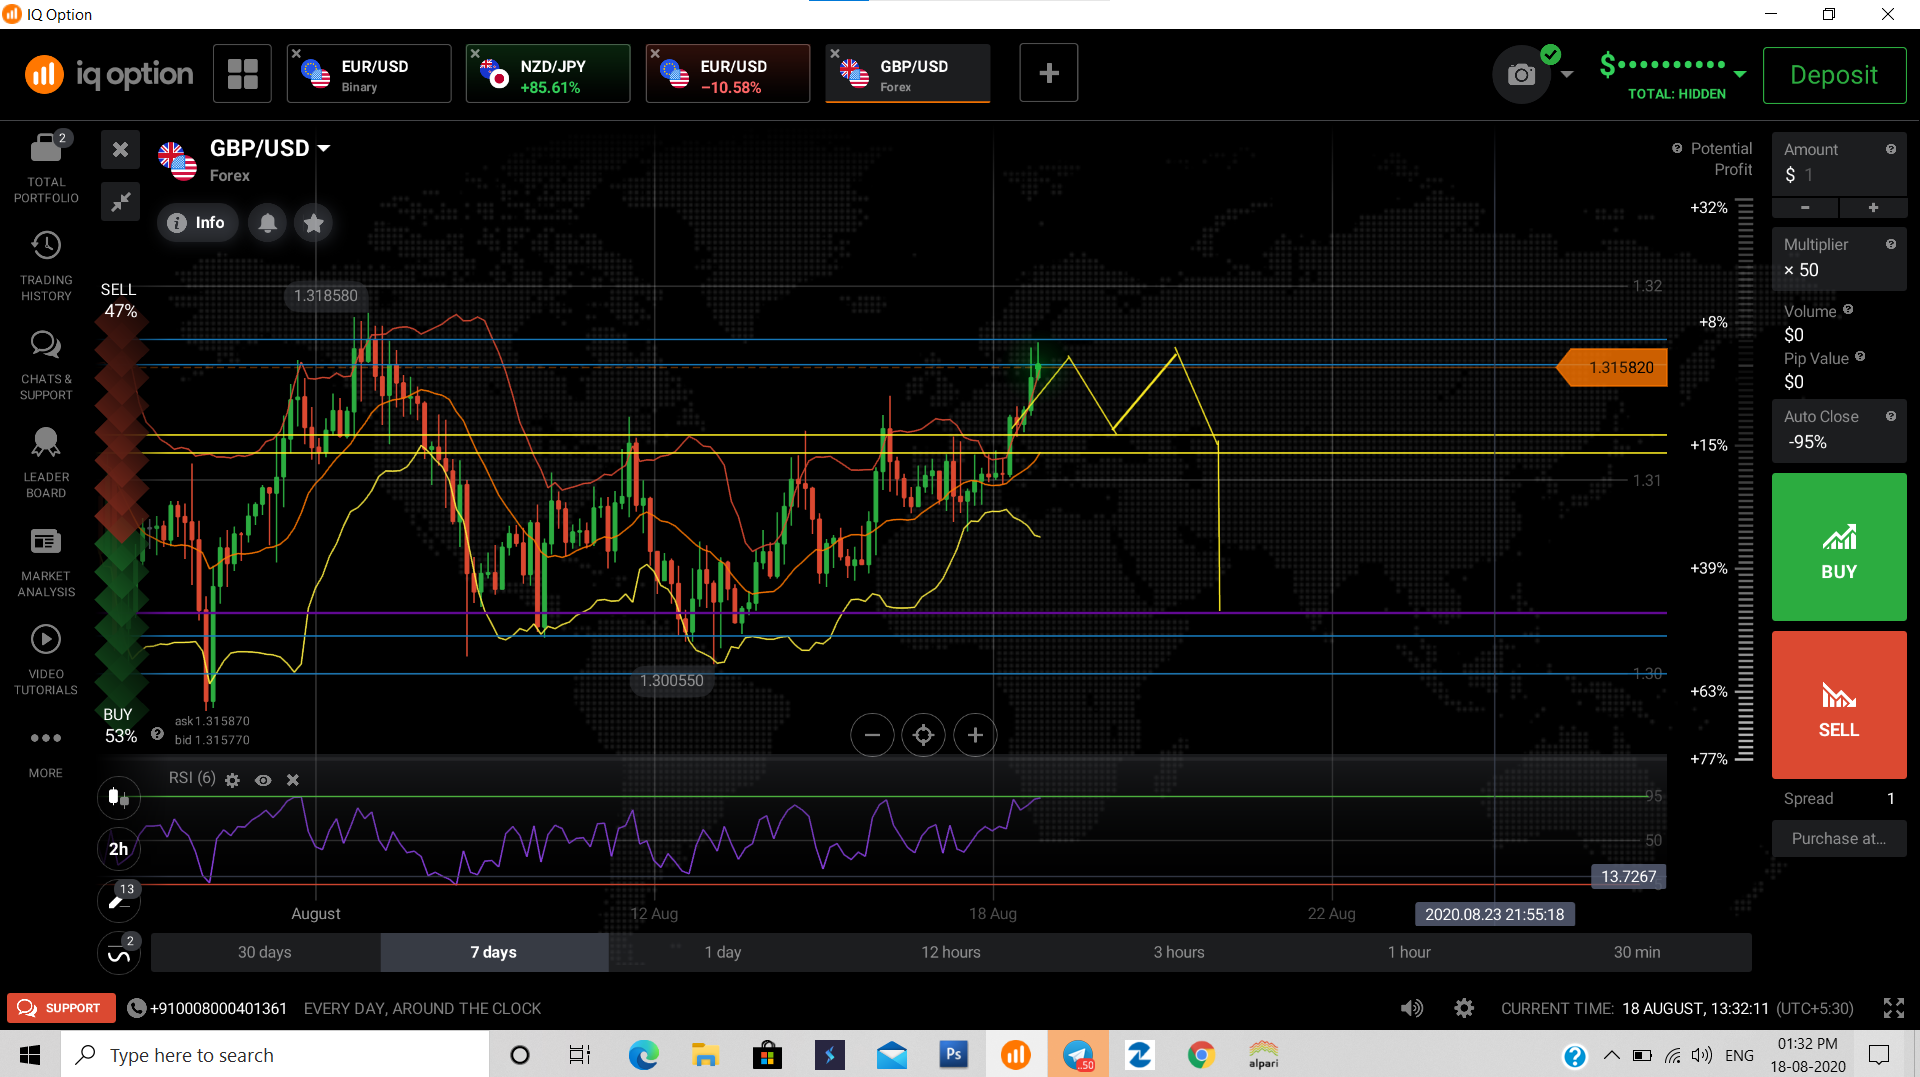Click the current price label 1.315820
This screenshot has width=1920, height=1077.
[1613, 367]
